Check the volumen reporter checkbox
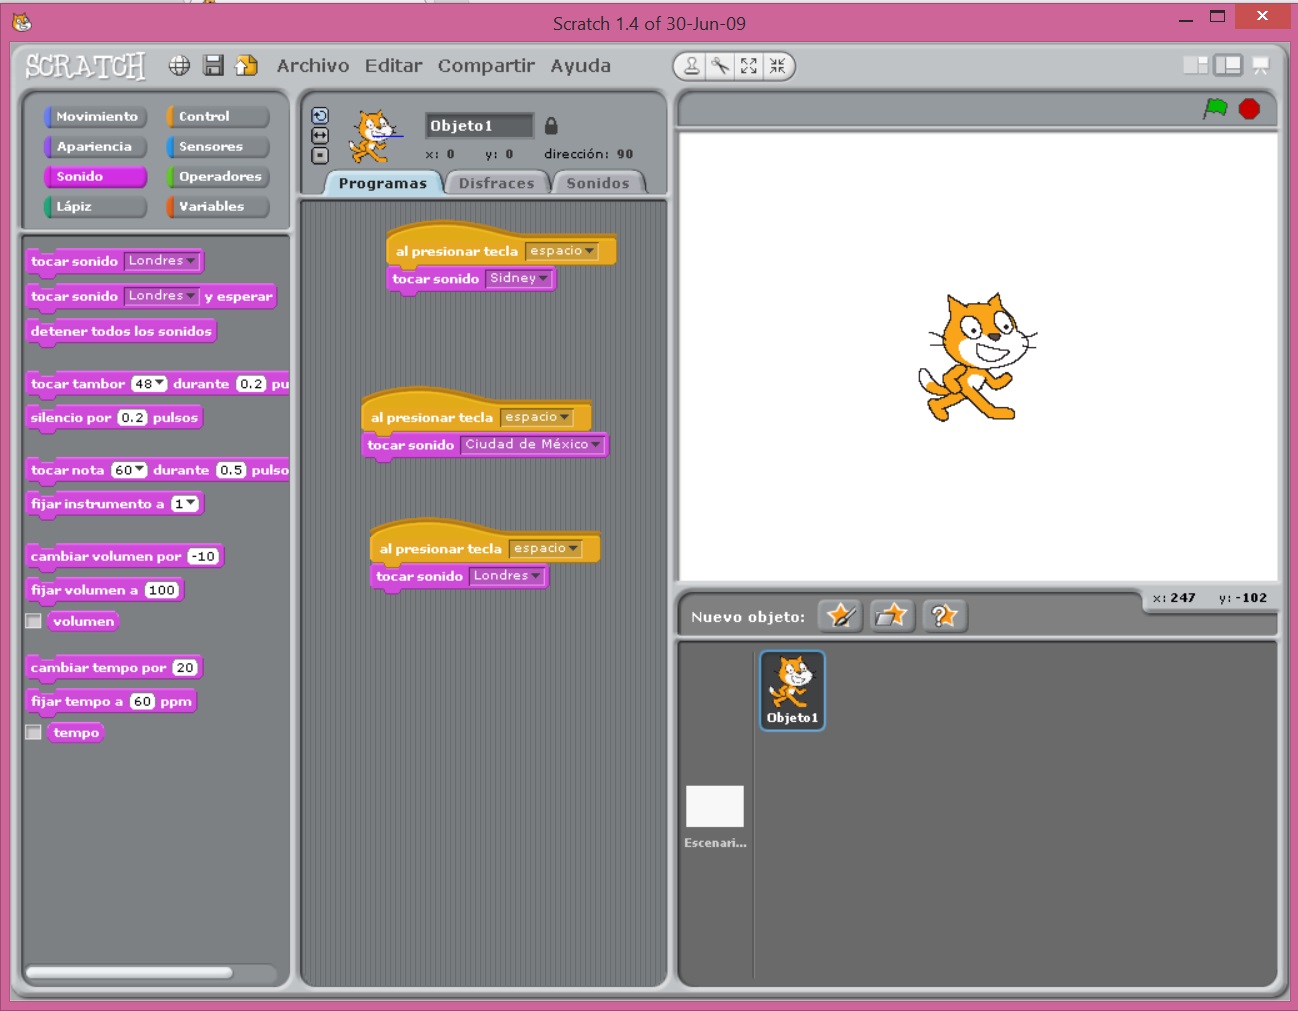The width and height of the screenshot is (1298, 1011). 33,621
